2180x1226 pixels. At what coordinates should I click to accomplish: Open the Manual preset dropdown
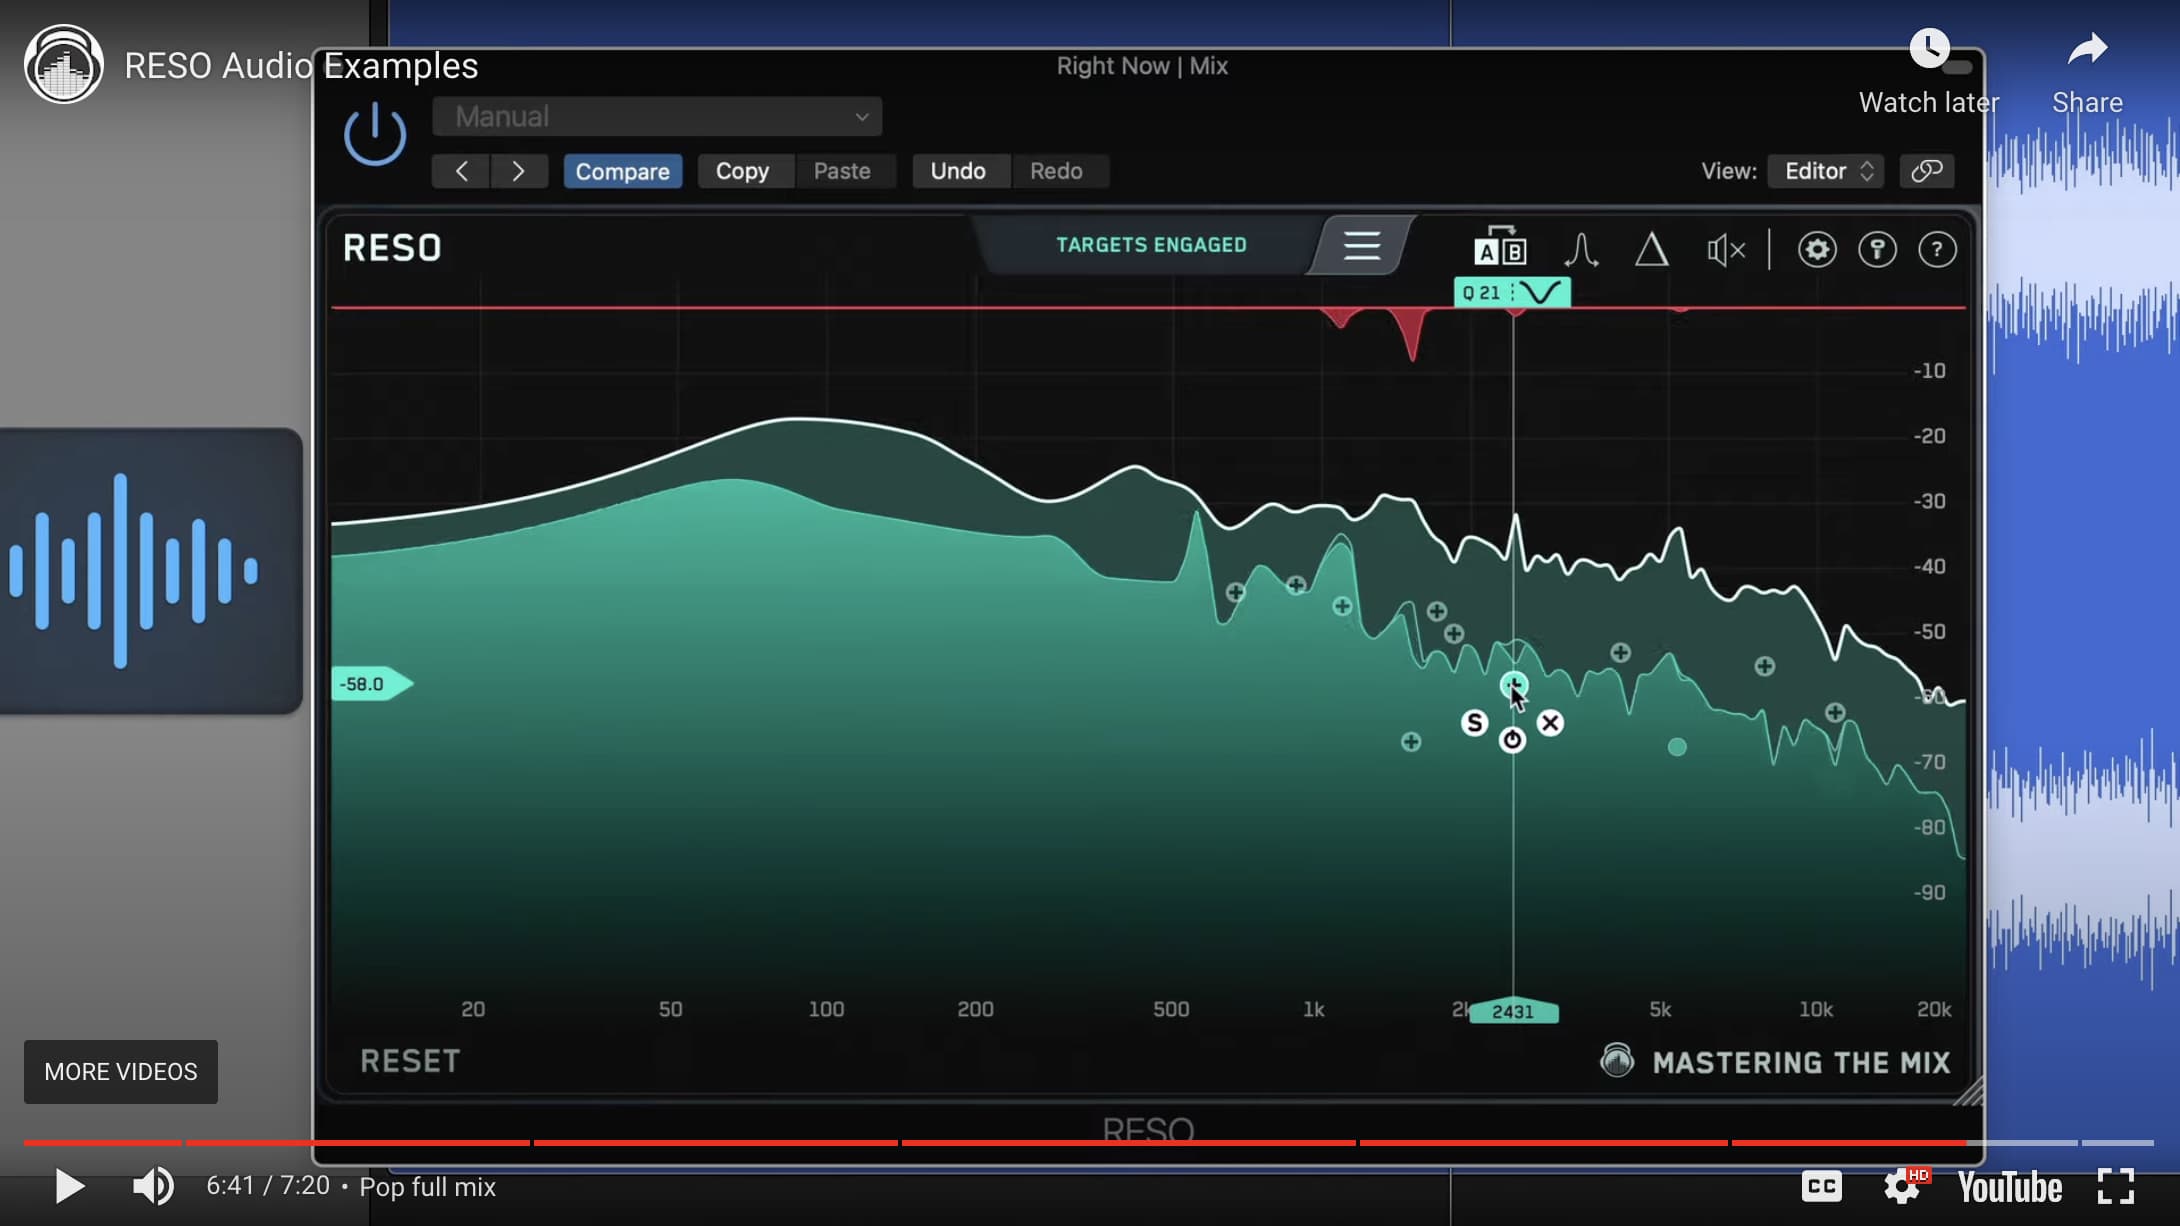[x=657, y=117]
